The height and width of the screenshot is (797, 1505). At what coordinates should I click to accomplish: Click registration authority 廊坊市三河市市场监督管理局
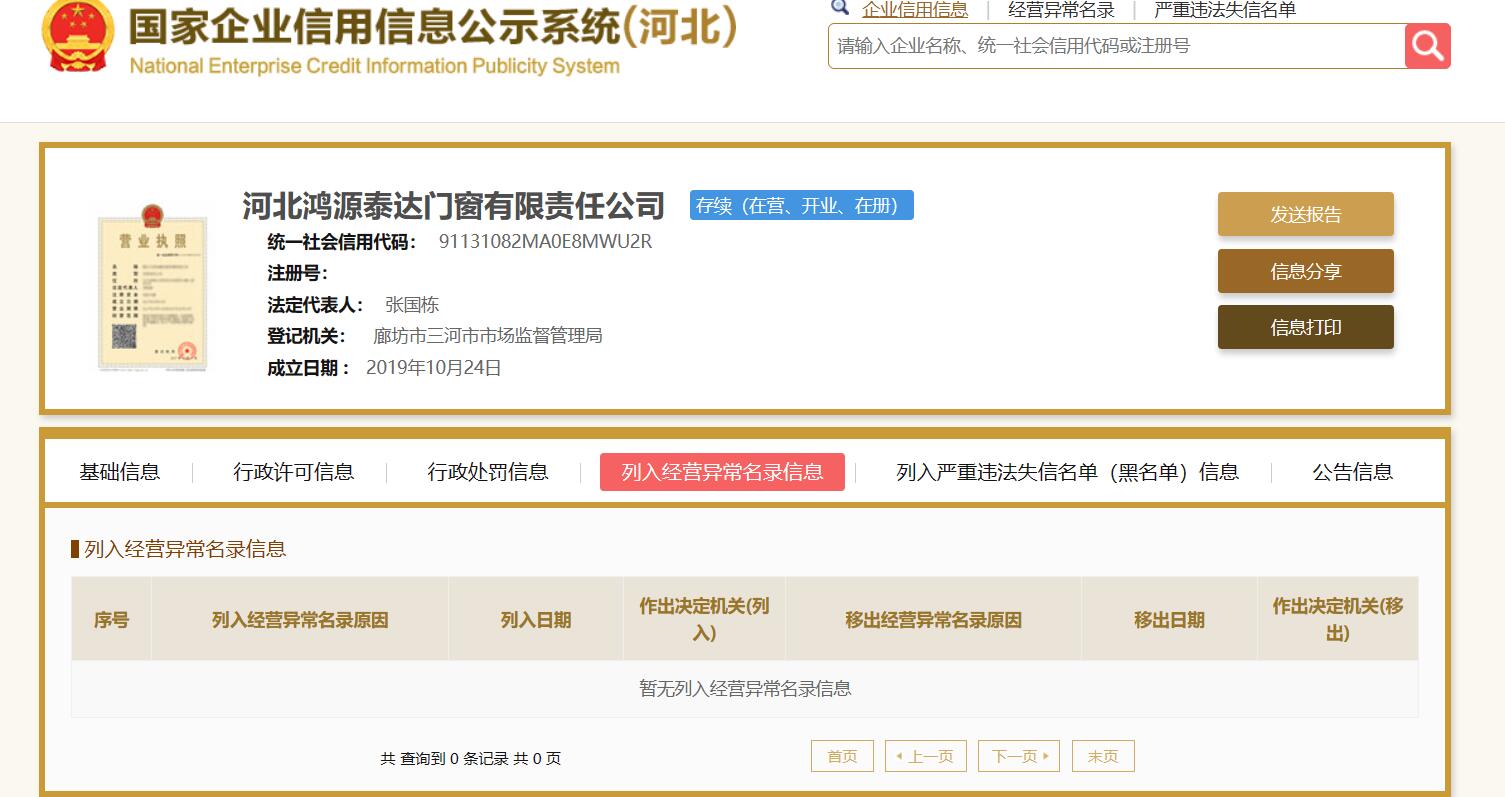tap(488, 336)
